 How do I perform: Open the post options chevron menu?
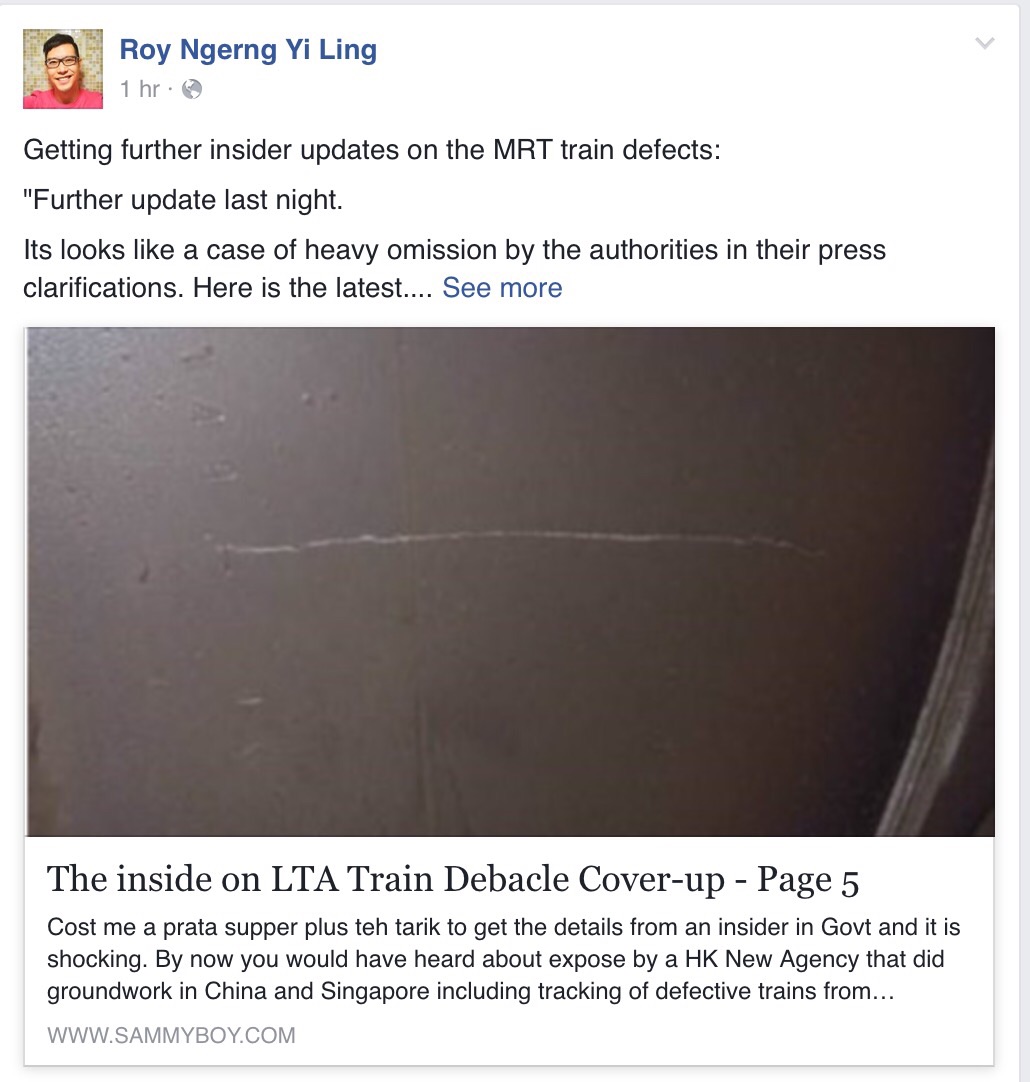click(x=984, y=43)
